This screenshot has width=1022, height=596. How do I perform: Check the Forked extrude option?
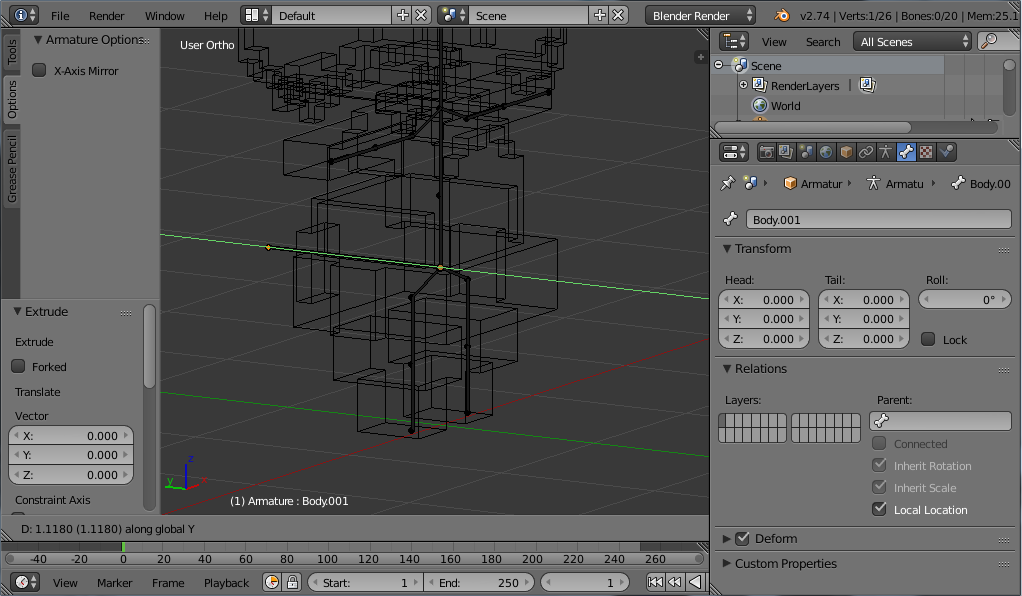click(x=18, y=367)
